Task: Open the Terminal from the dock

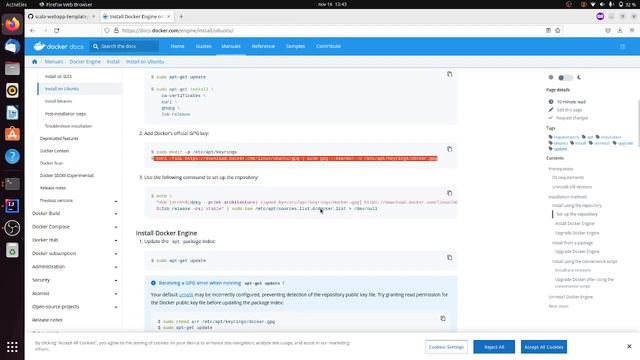Action: [x=12, y=184]
